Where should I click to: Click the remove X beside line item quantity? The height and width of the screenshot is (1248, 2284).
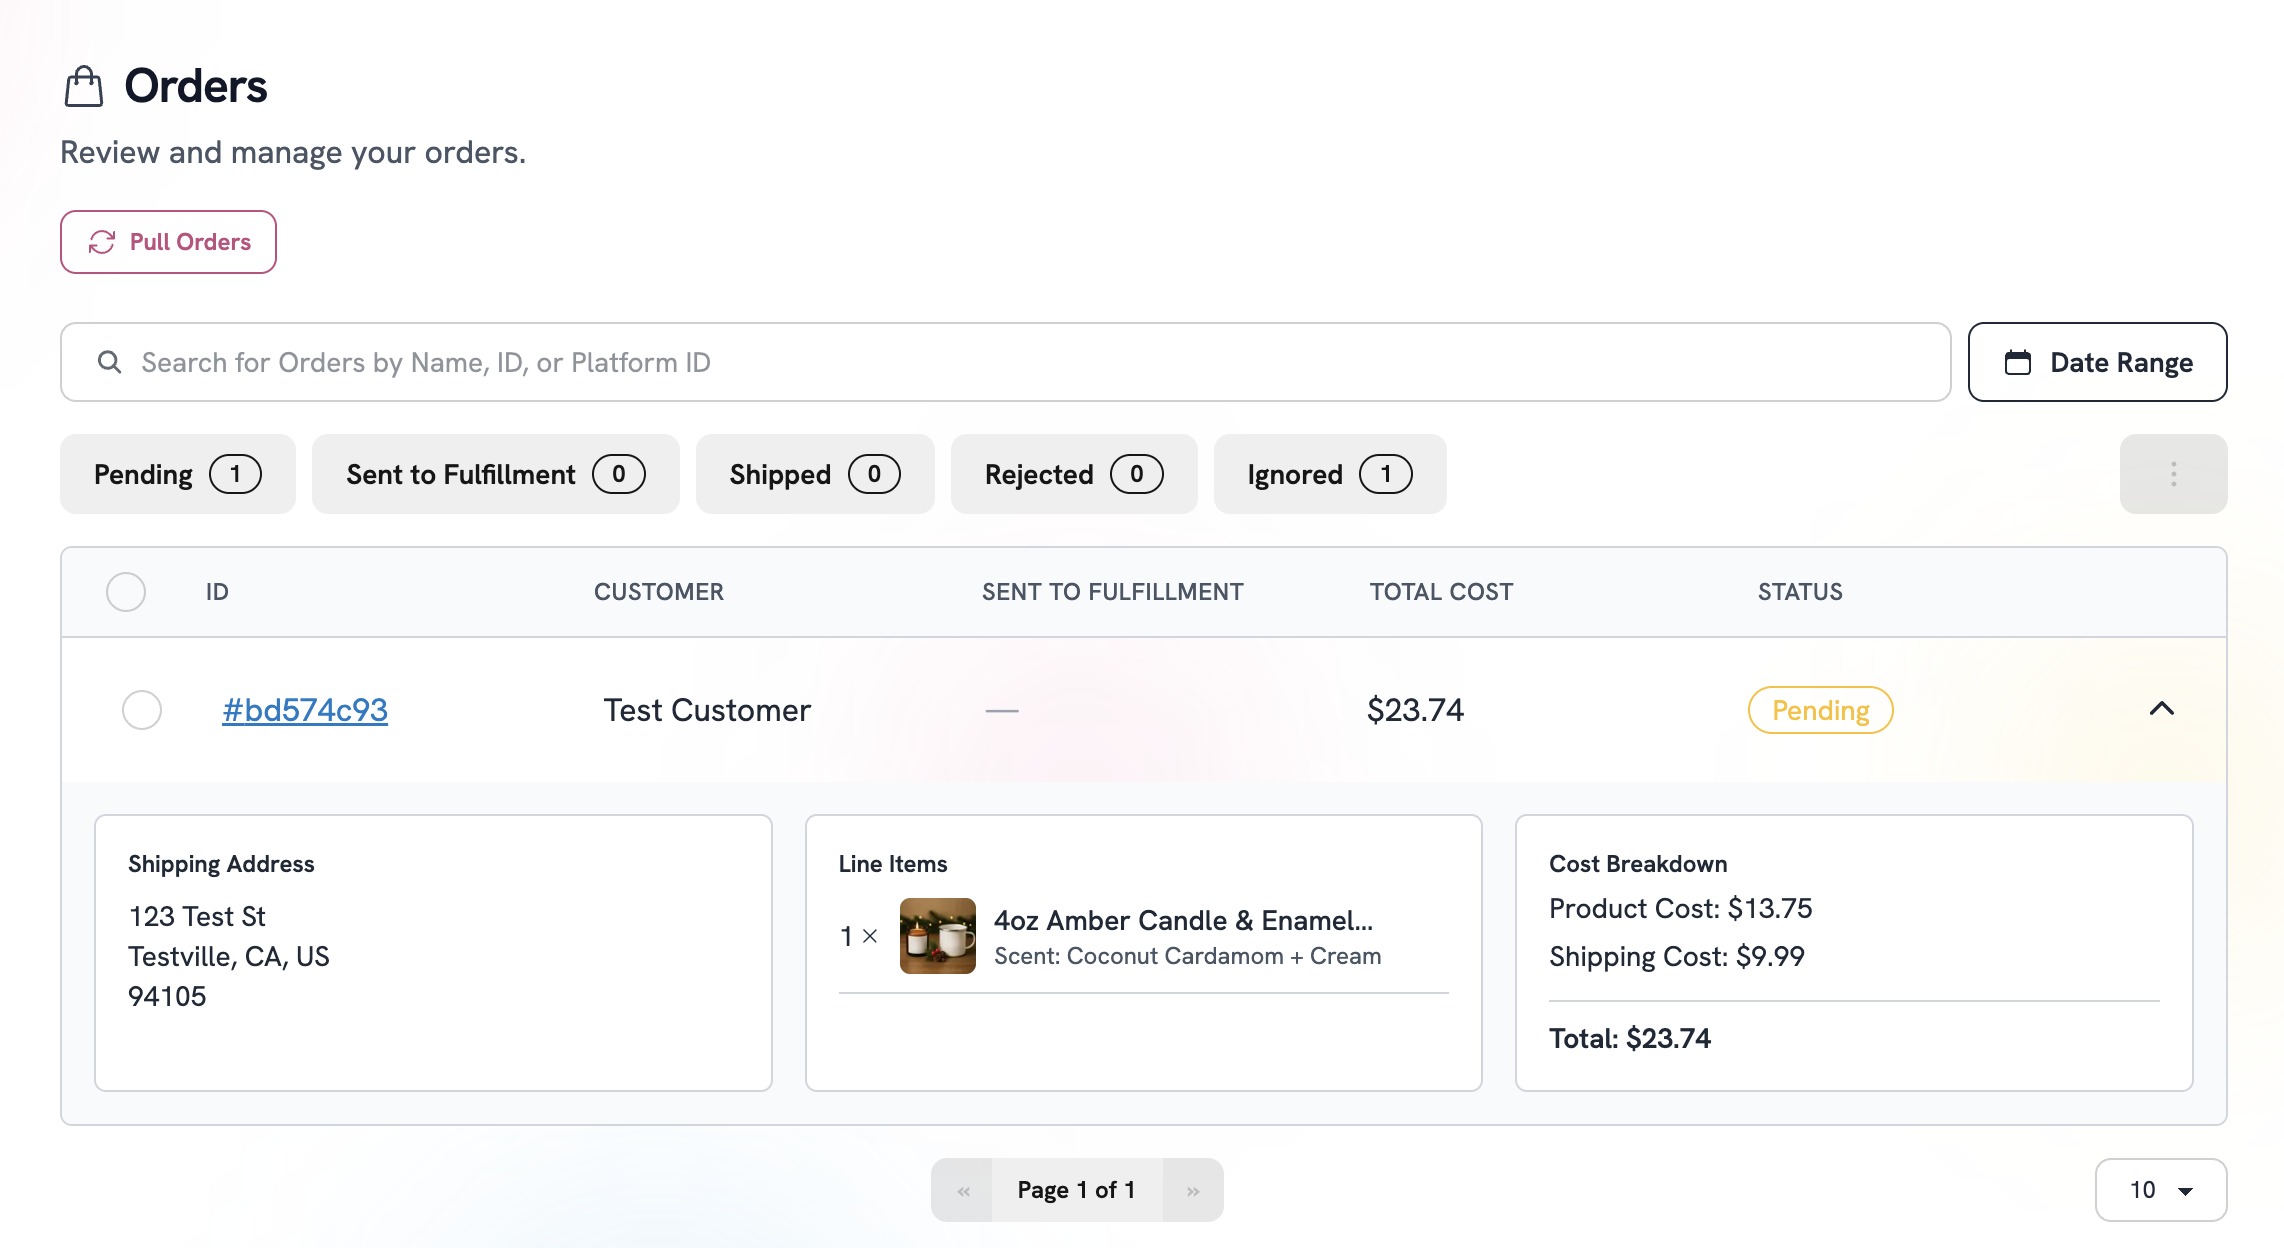[870, 936]
